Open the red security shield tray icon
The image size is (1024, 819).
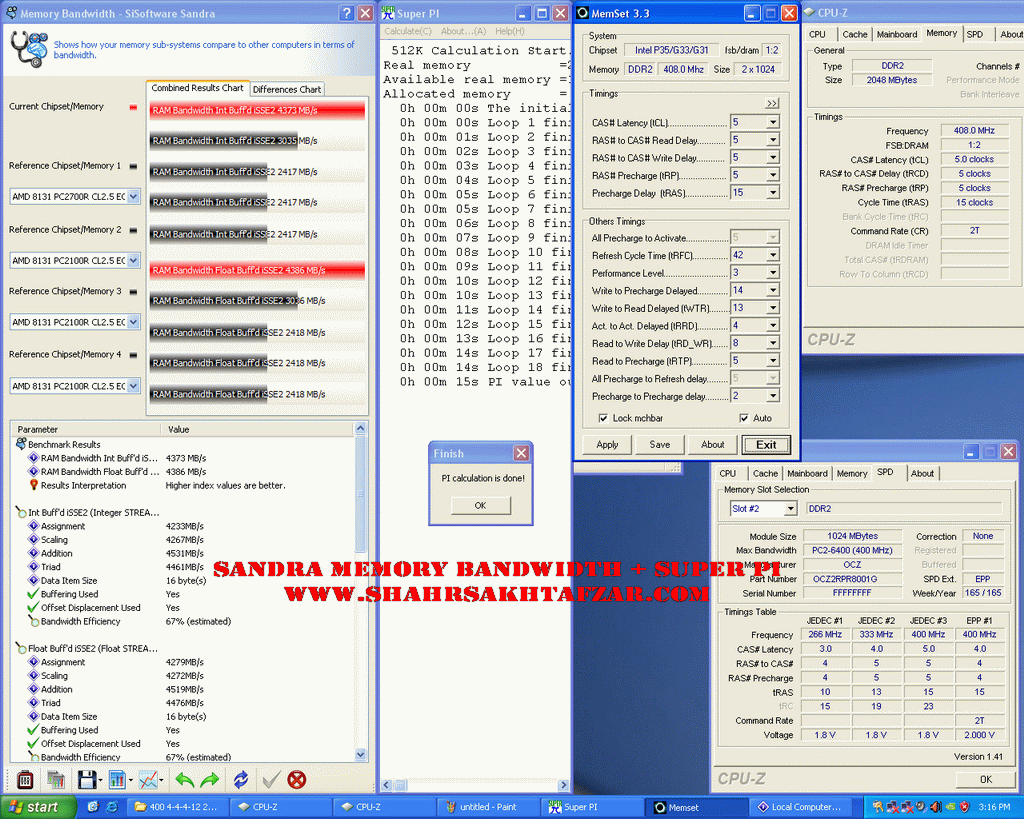[964, 807]
